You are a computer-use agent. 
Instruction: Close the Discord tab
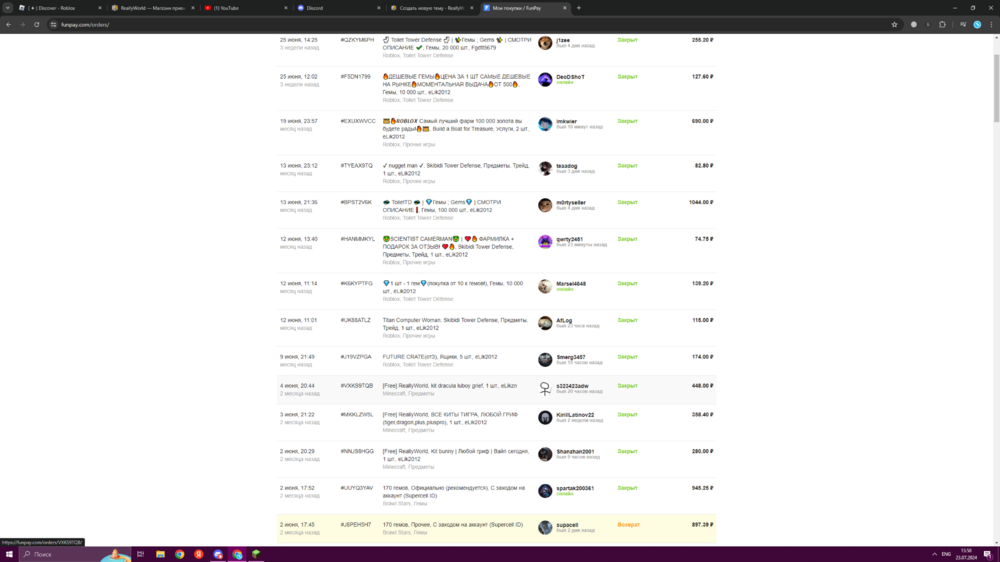378,8
